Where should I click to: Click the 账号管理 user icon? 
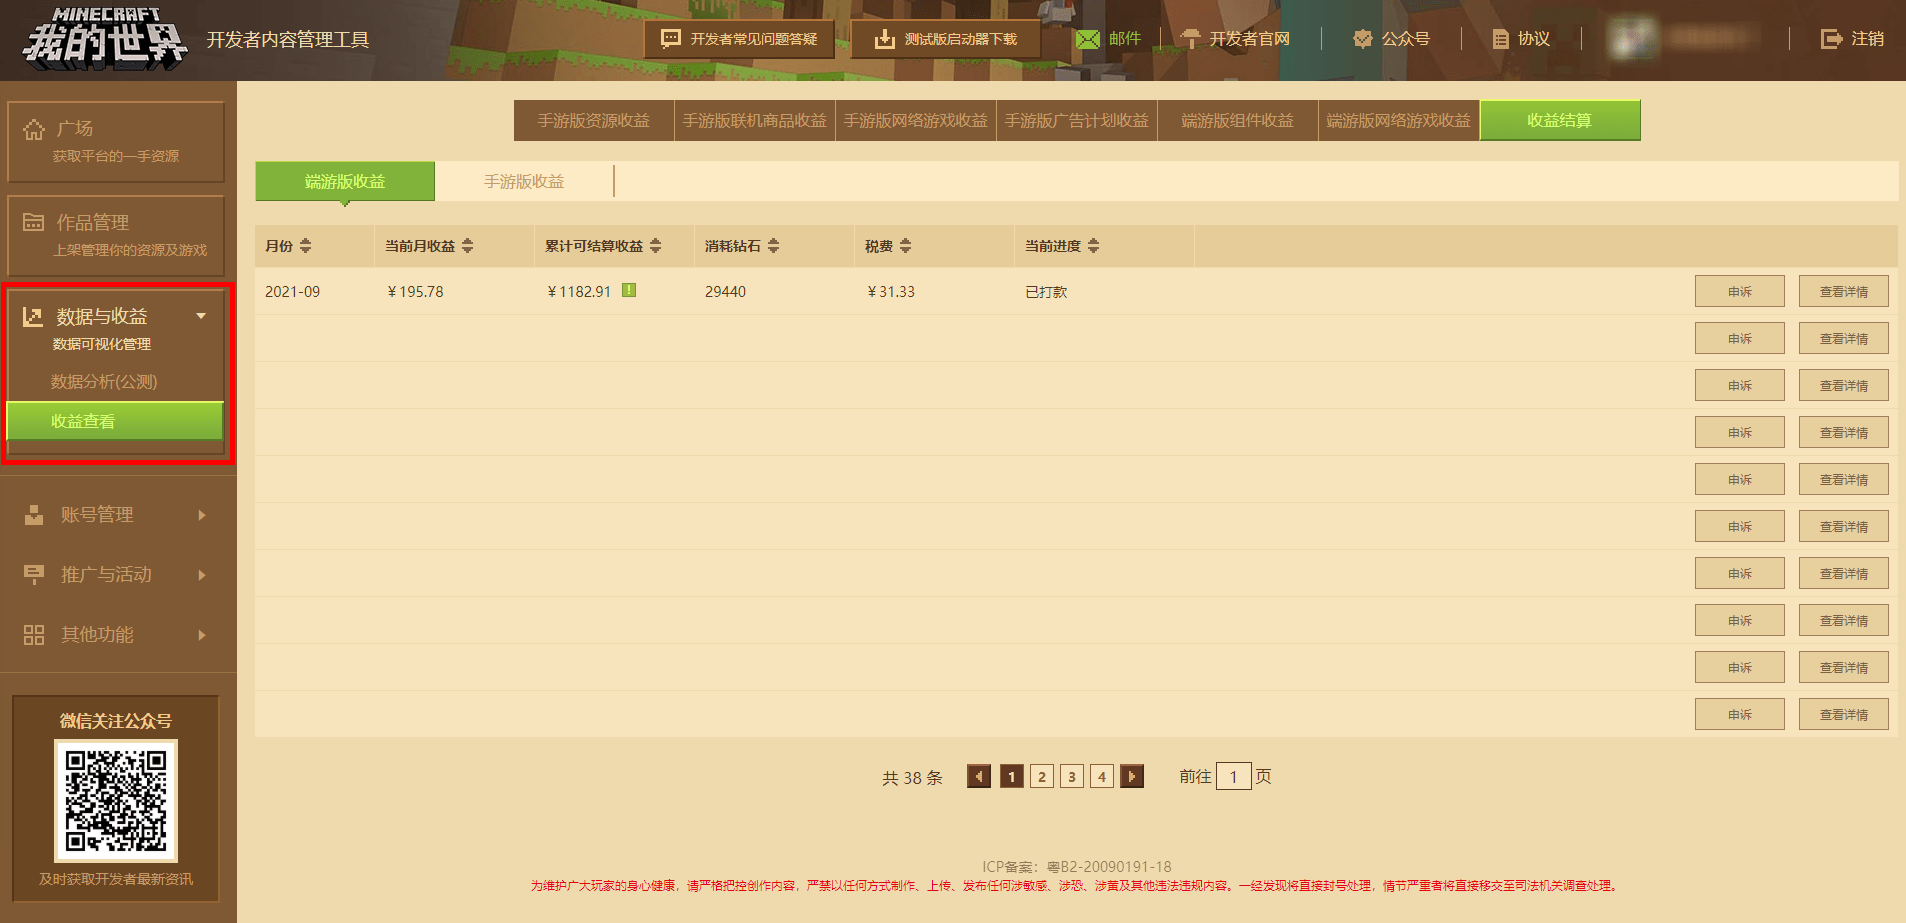(x=34, y=515)
